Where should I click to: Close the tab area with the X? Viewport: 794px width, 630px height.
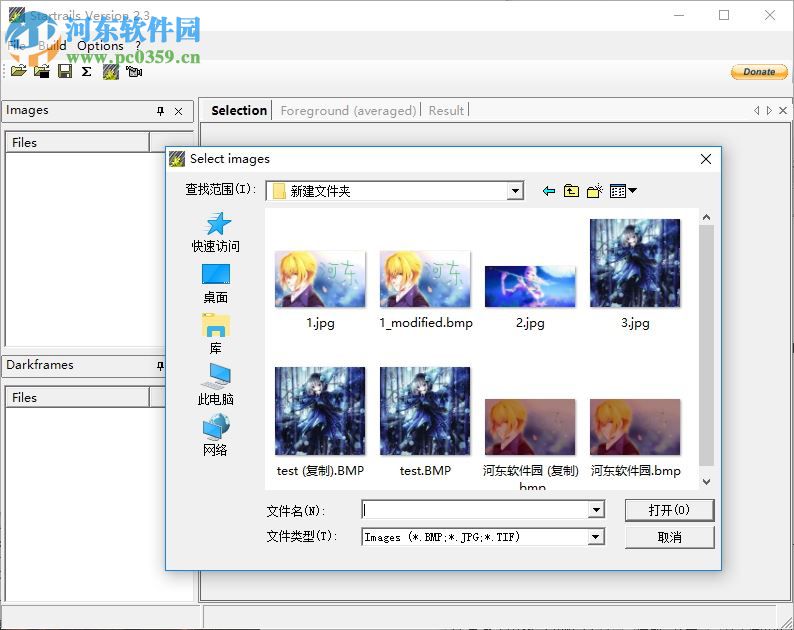click(783, 110)
